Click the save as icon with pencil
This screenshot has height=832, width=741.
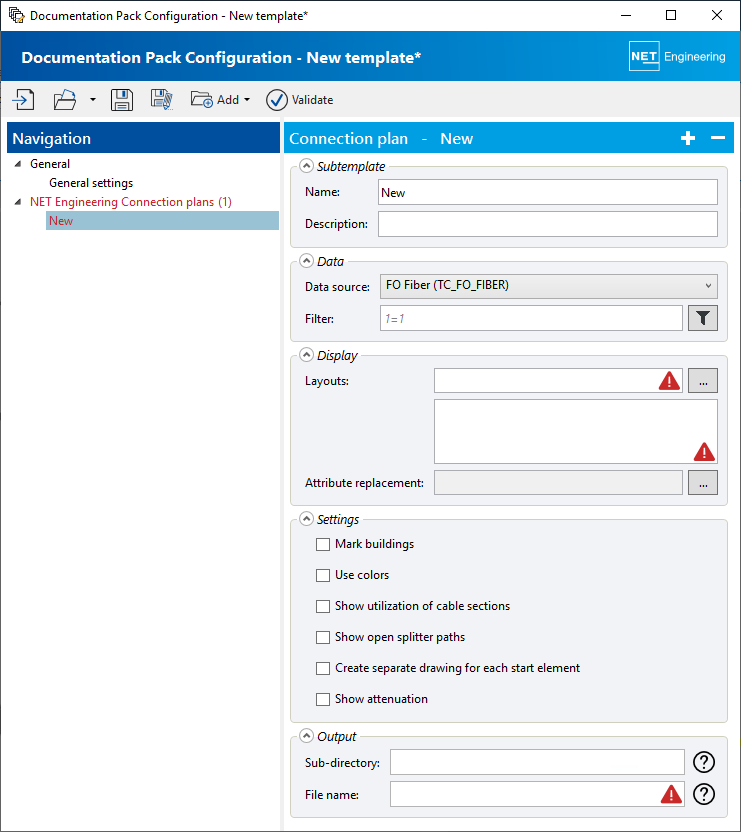[161, 99]
